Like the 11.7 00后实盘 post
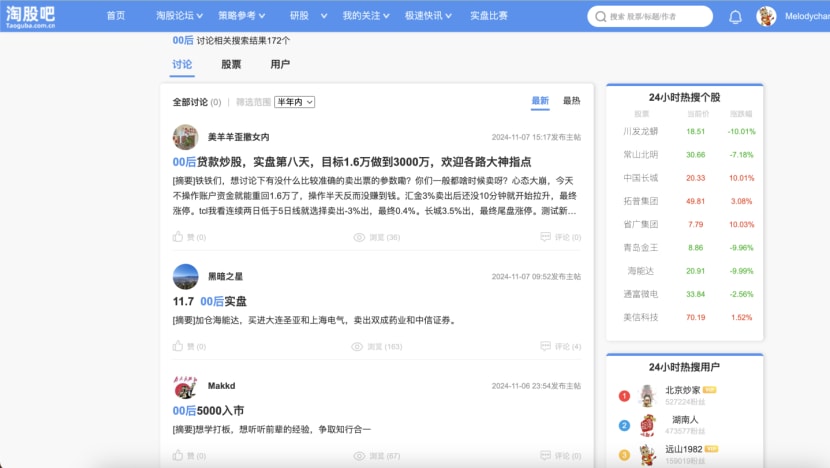830x468 pixels. tap(178, 346)
